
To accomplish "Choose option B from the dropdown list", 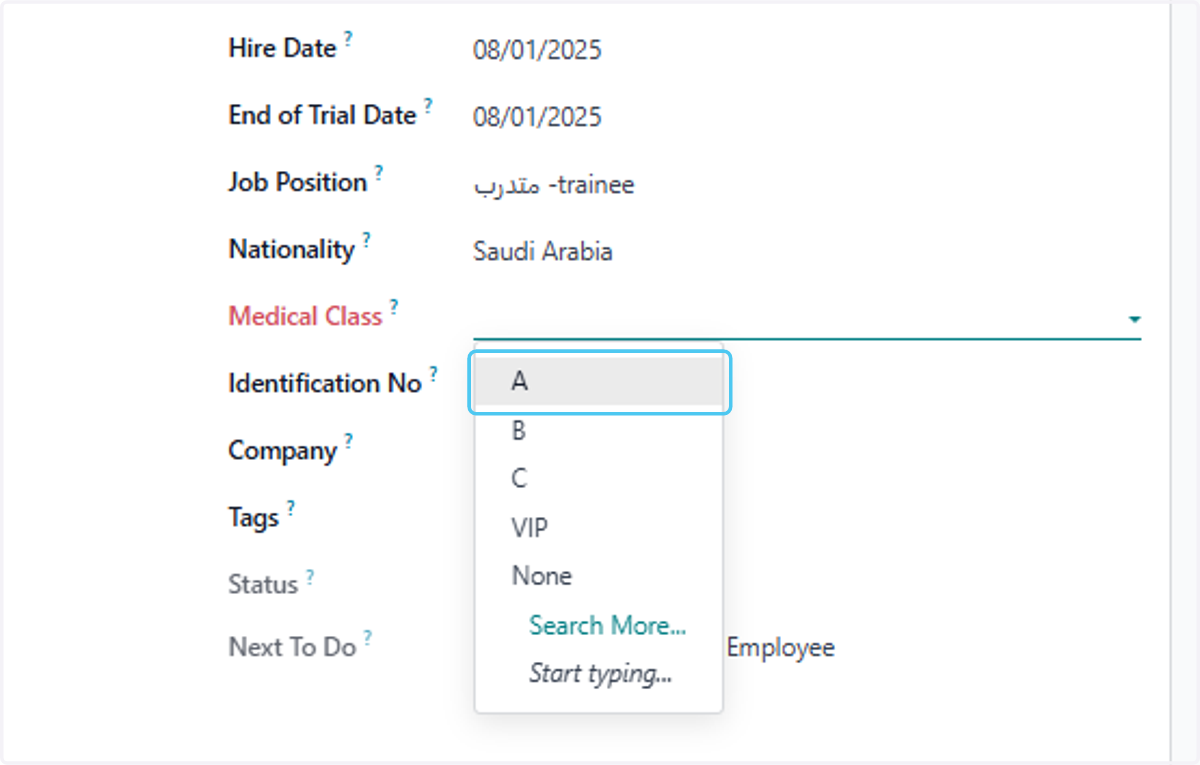I will 599,430.
